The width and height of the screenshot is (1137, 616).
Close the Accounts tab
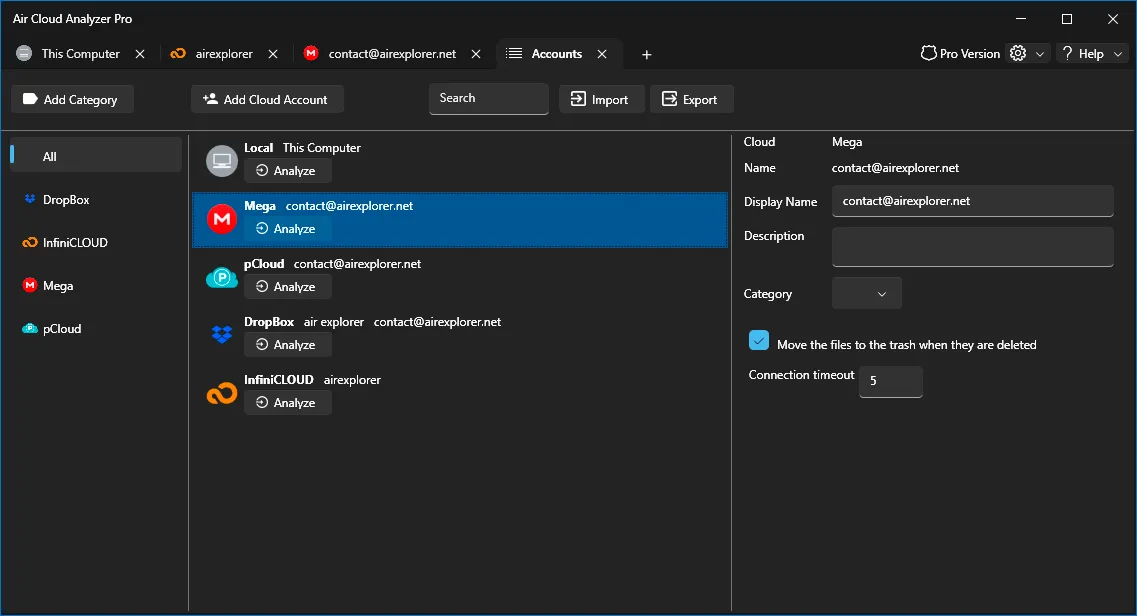pos(602,54)
